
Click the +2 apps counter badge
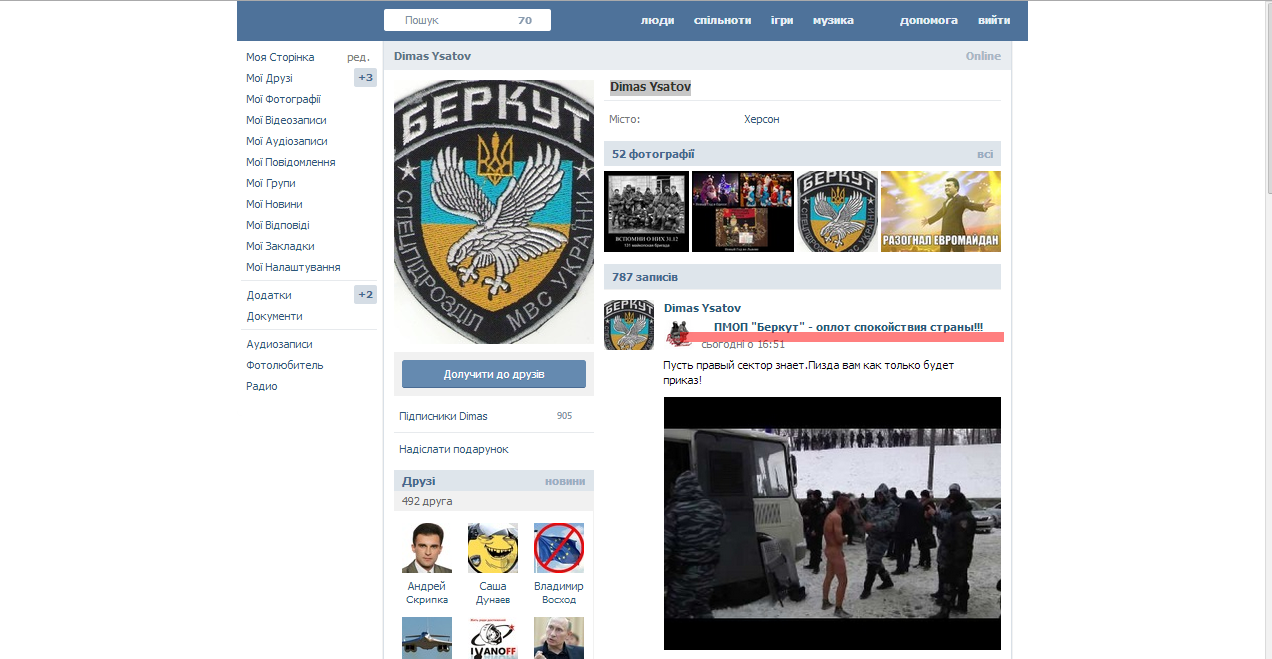365,295
